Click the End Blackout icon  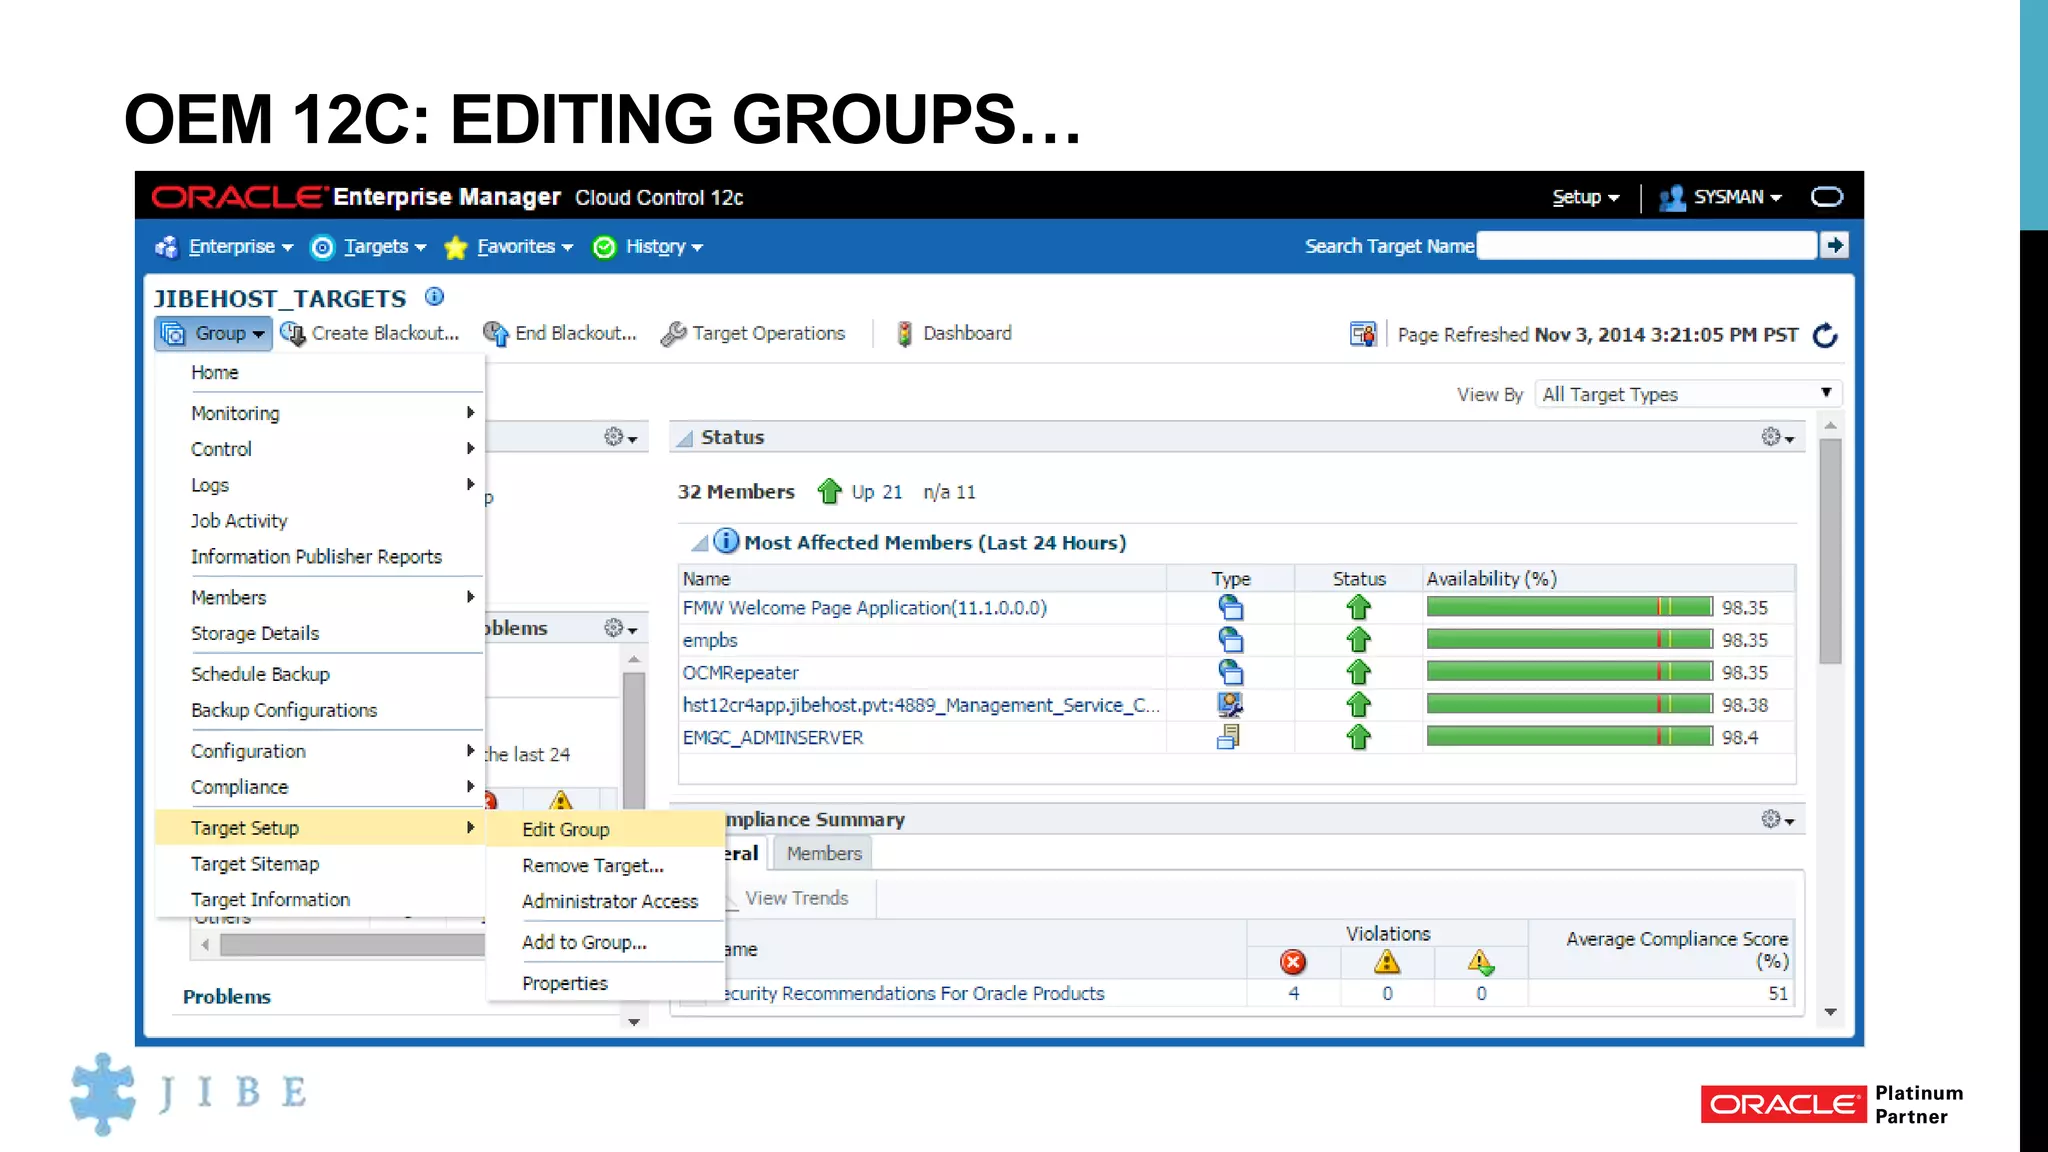pos(496,333)
